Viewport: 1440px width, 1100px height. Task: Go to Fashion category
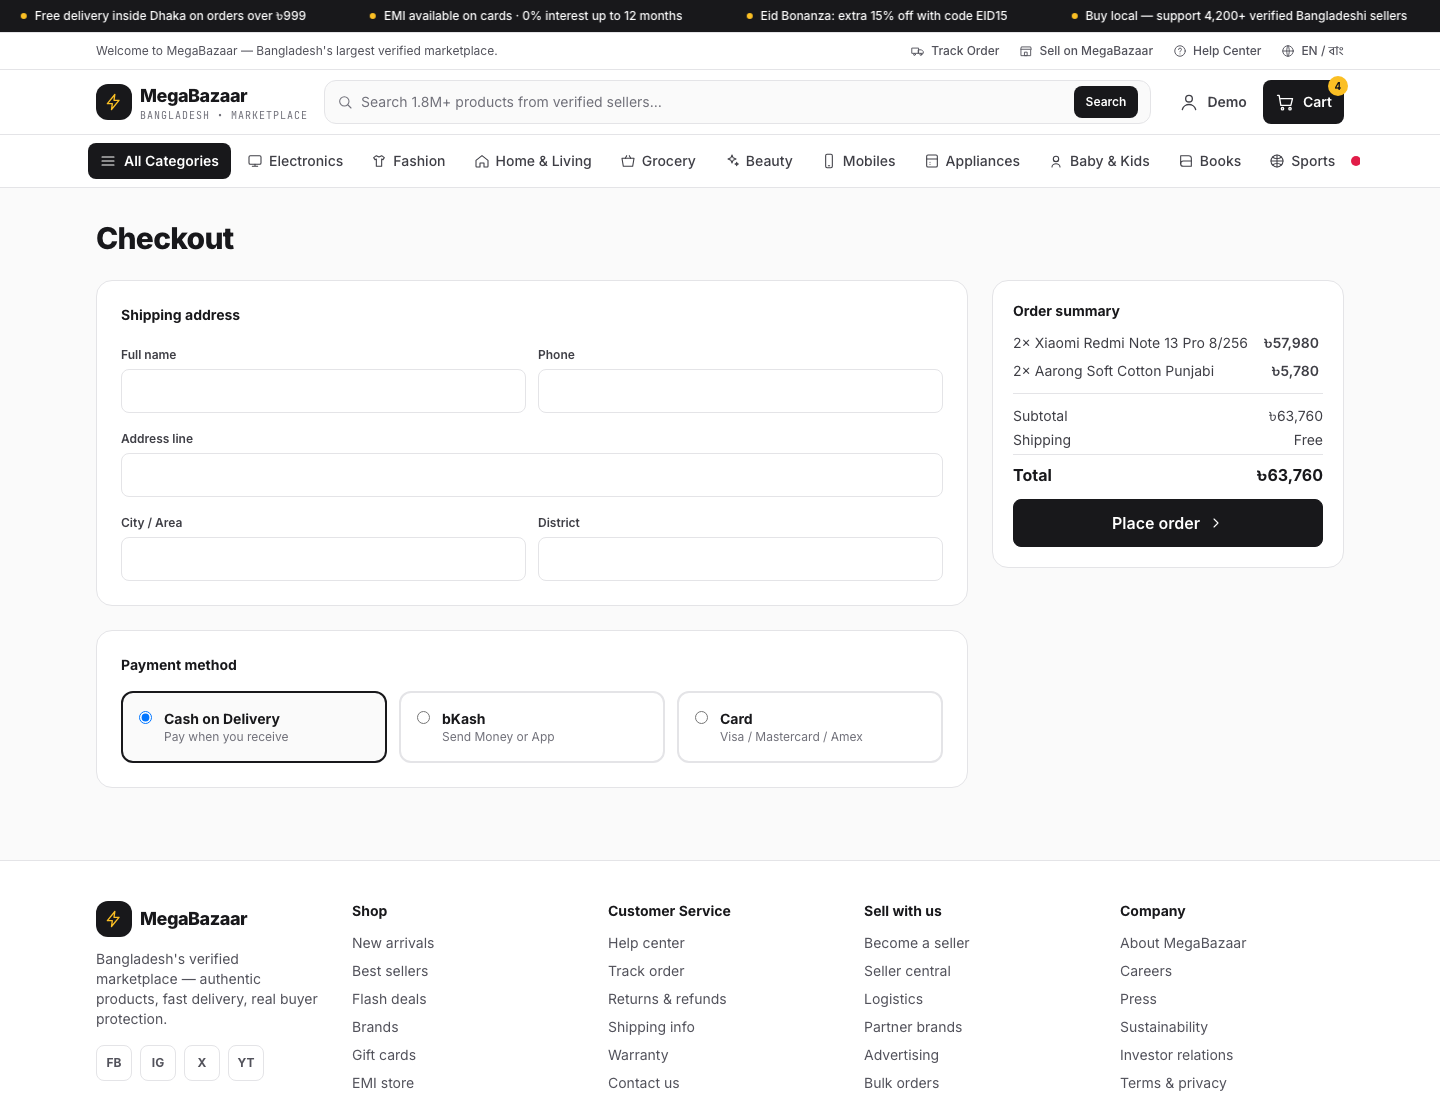click(x=409, y=161)
